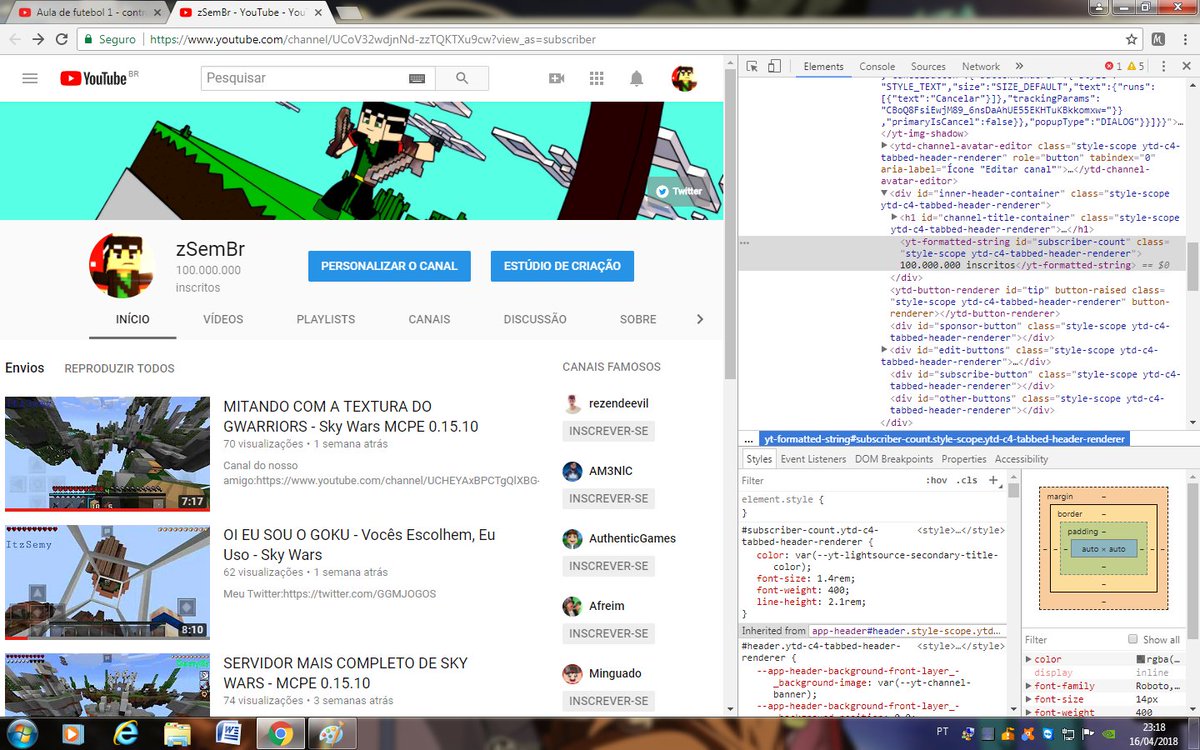Bookmark this page with the star icon
The width and height of the screenshot is (1200, 750).
(x=1131, y=39)
